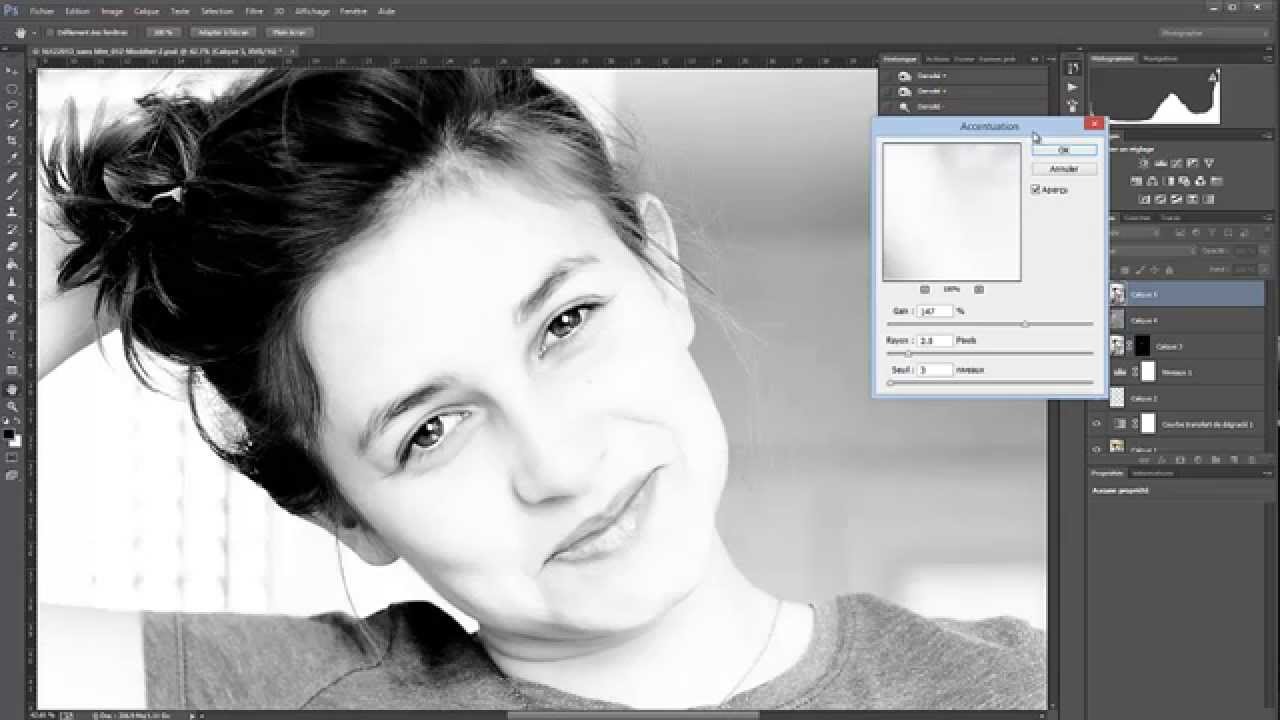Image resolution: width=1280 pixels, height=720 pixels.
Task: Open the Histogramme panel options menu
Action: 1268,59
